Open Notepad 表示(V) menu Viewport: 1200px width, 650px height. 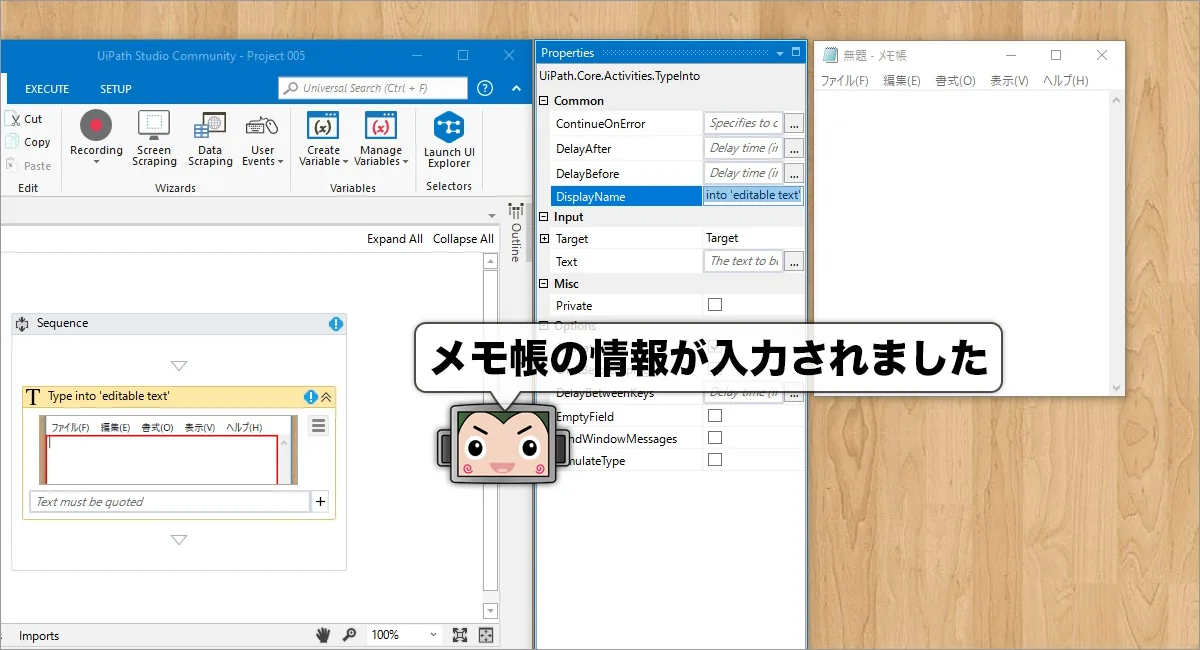(x=1009, y=81)
